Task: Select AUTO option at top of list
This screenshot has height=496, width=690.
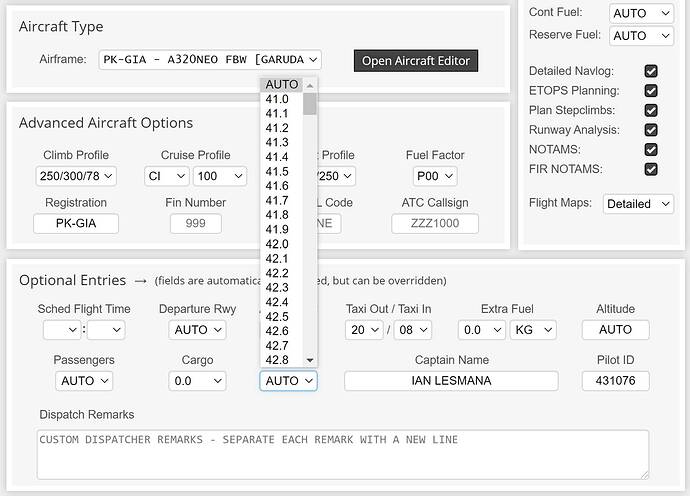Action: click(x=281, y=84)
